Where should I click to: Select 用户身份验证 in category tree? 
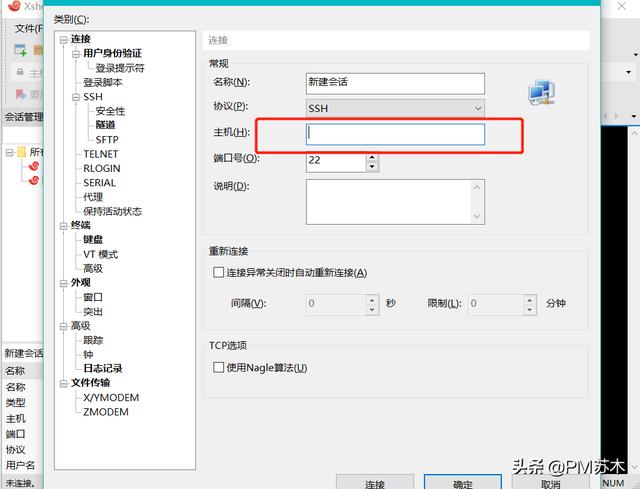point(112,53)
